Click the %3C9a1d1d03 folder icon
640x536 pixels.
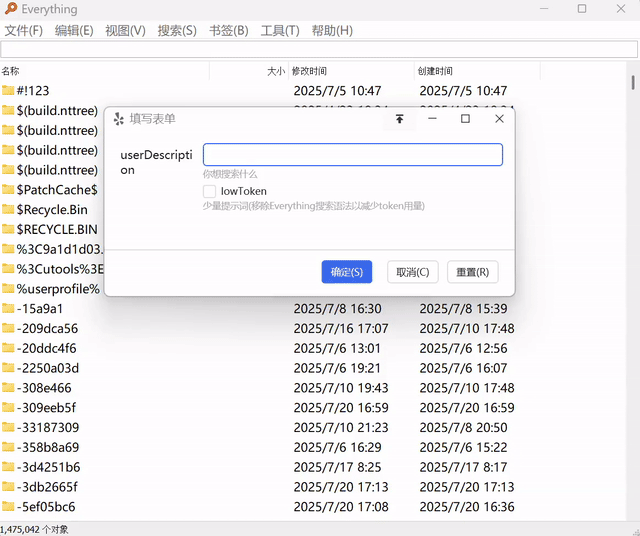(x=8, y=249)
